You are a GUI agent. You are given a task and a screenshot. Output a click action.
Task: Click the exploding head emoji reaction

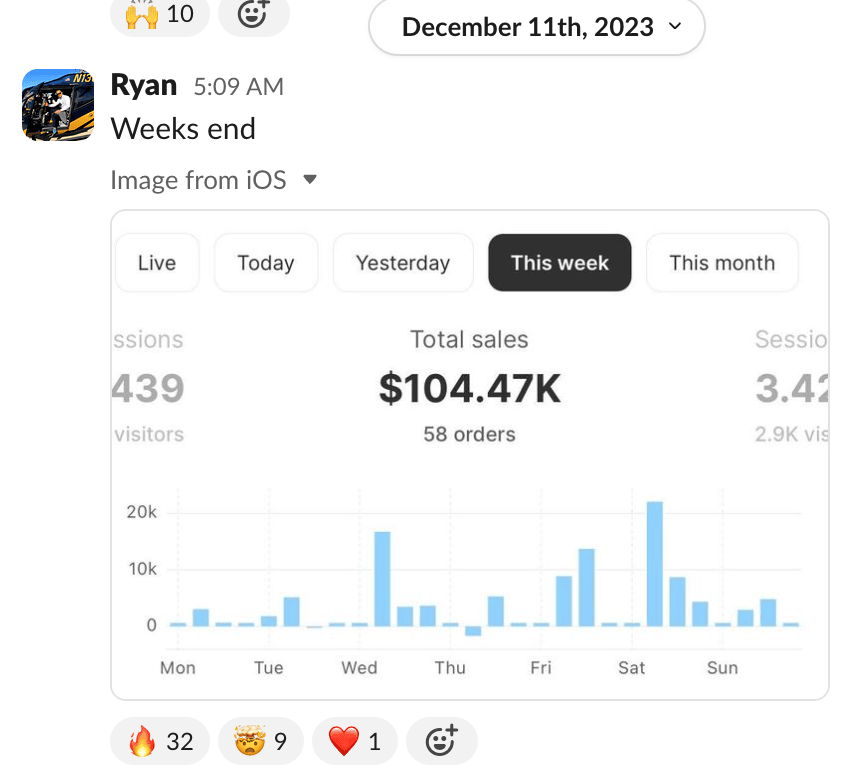click(260, 741)
